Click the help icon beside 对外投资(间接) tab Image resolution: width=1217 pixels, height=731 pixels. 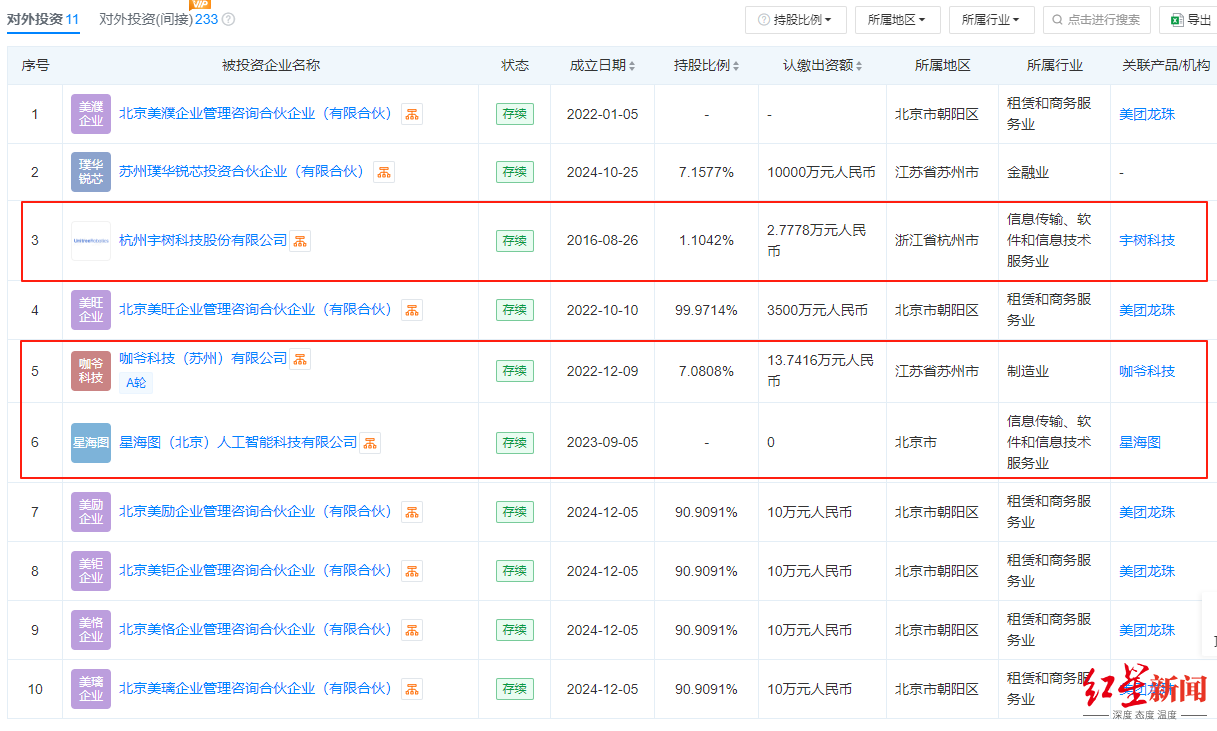click(229, 19)
